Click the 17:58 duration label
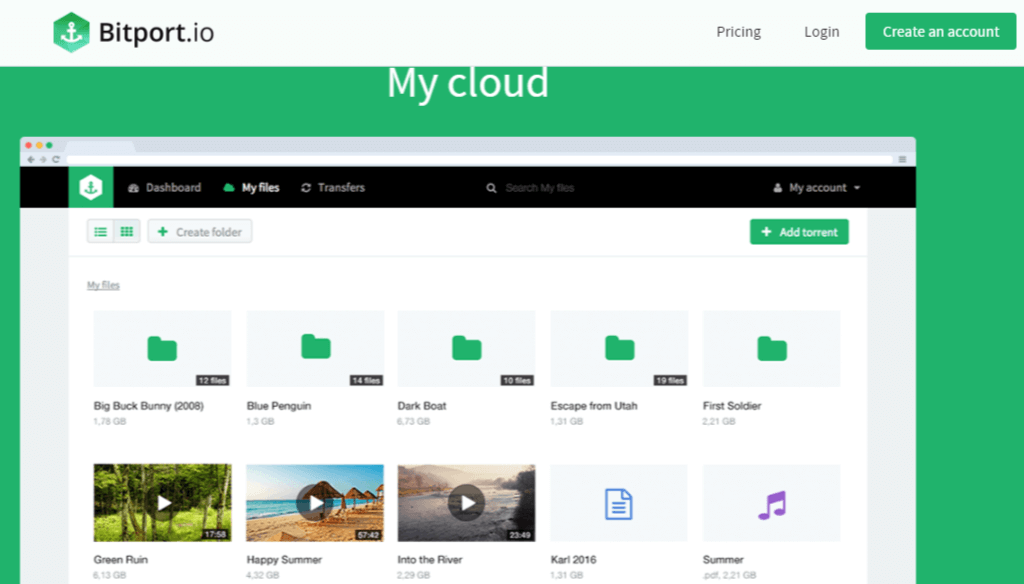The width and height of the screenshot is (1024, 584). coord(216,534)
